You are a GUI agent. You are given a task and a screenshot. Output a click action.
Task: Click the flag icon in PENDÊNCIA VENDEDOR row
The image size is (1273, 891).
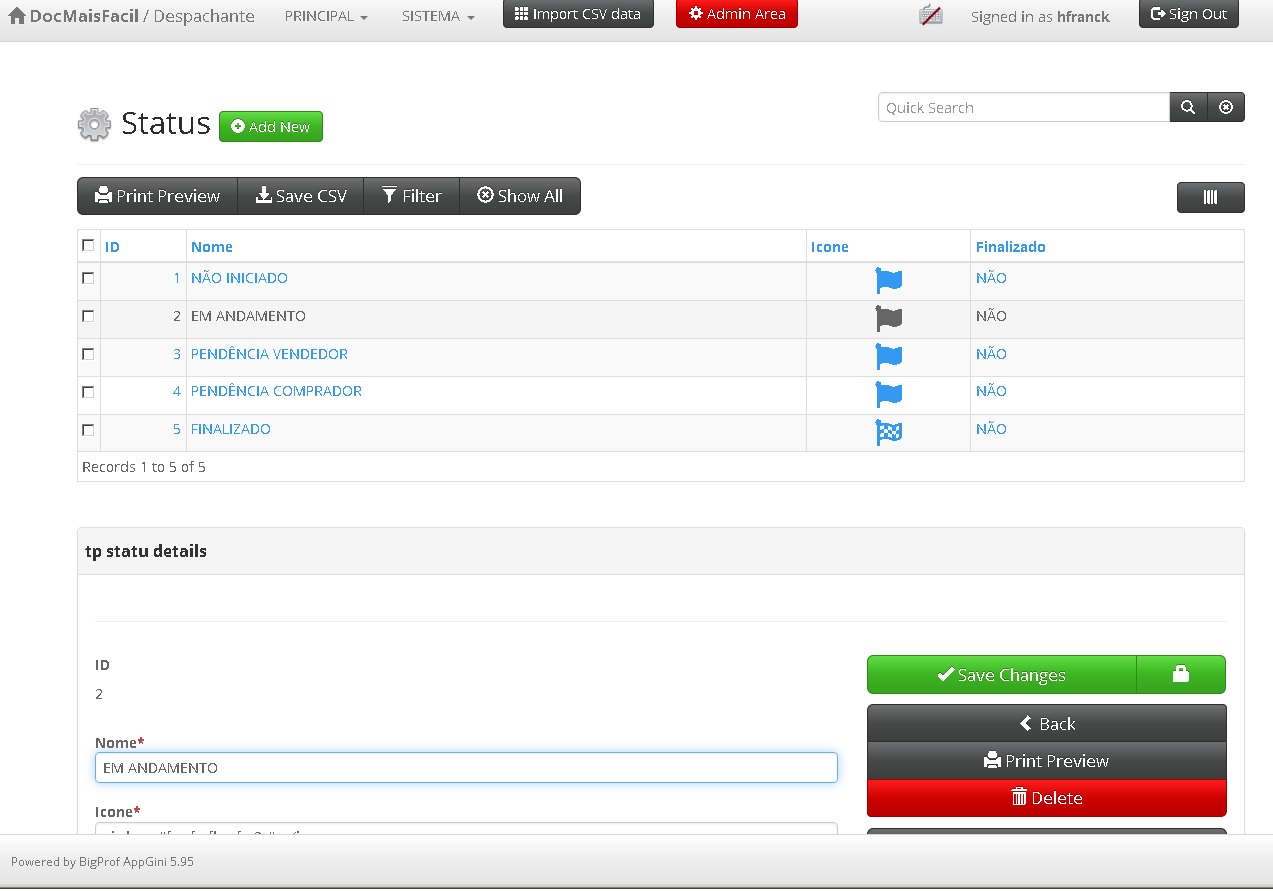pyautogui.click(x=888, y=356)
